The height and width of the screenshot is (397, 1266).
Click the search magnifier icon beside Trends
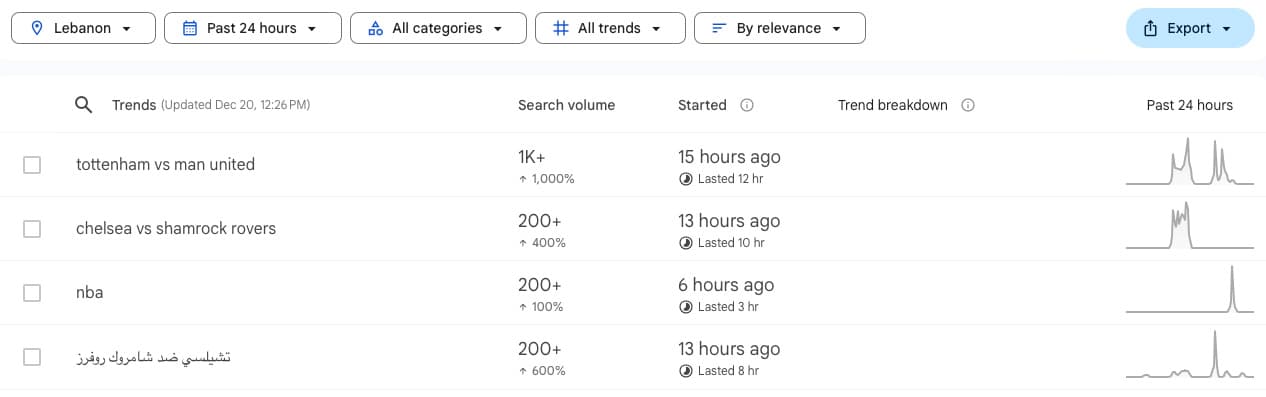coord(84,105)
